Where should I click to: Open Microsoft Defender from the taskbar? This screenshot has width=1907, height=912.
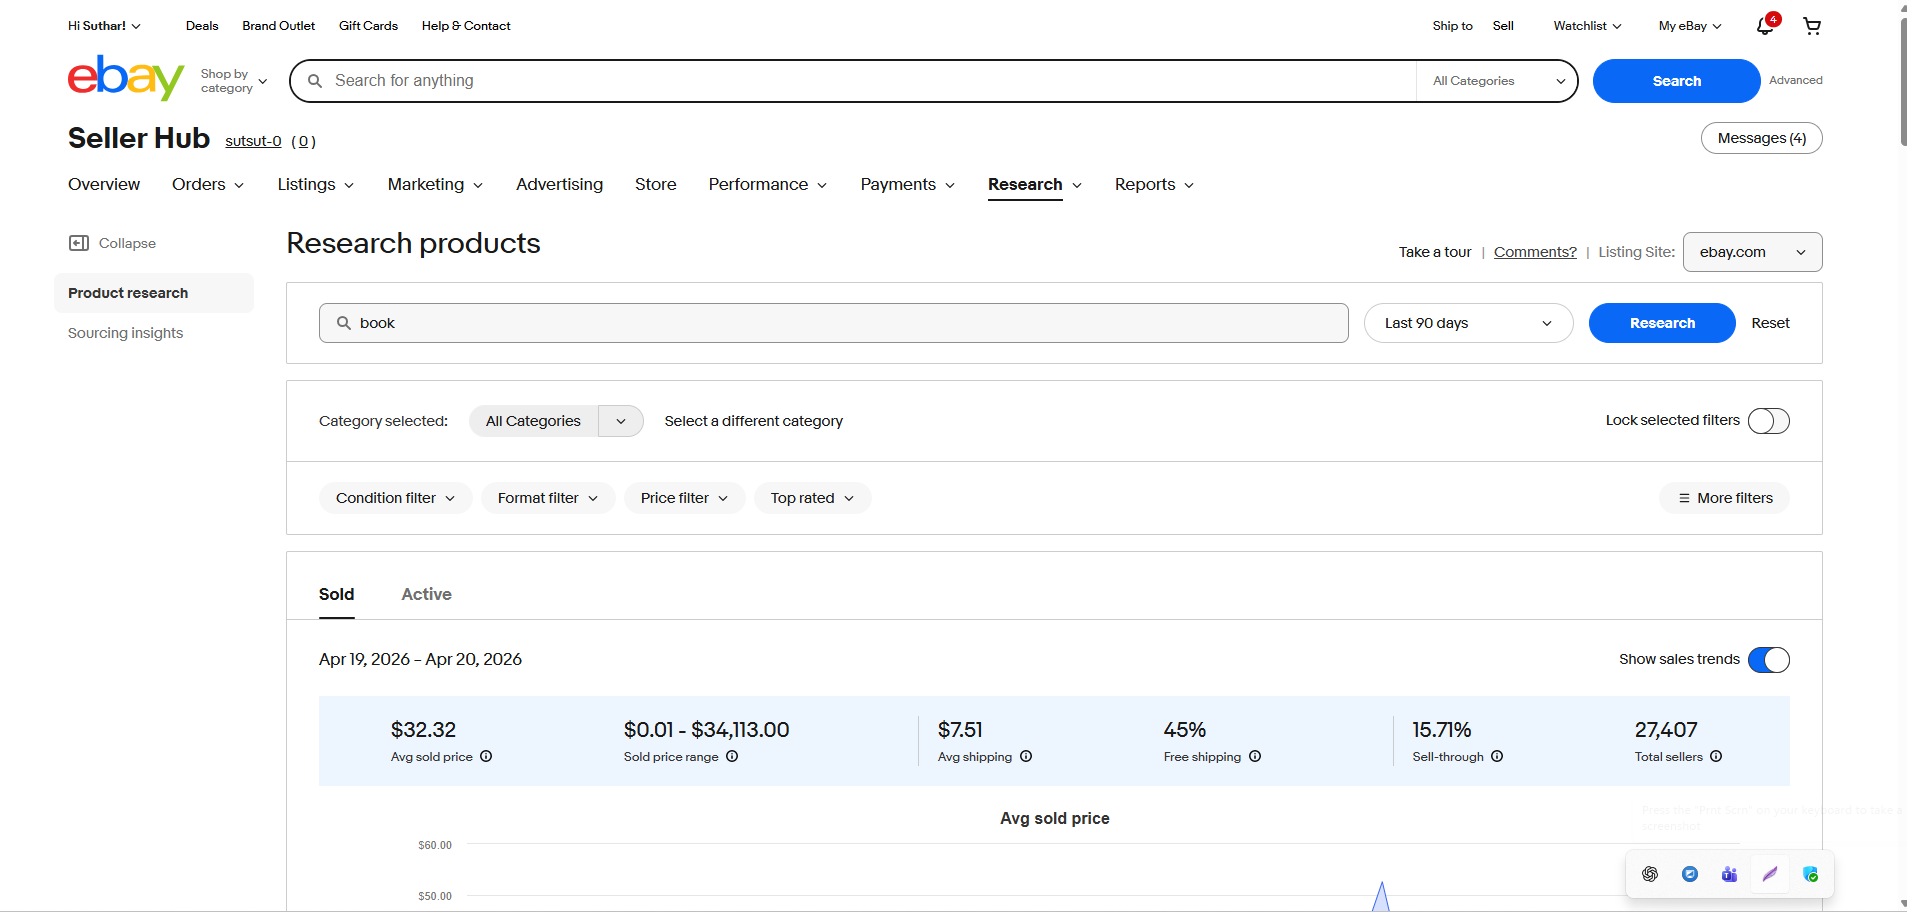(1810, 874)
